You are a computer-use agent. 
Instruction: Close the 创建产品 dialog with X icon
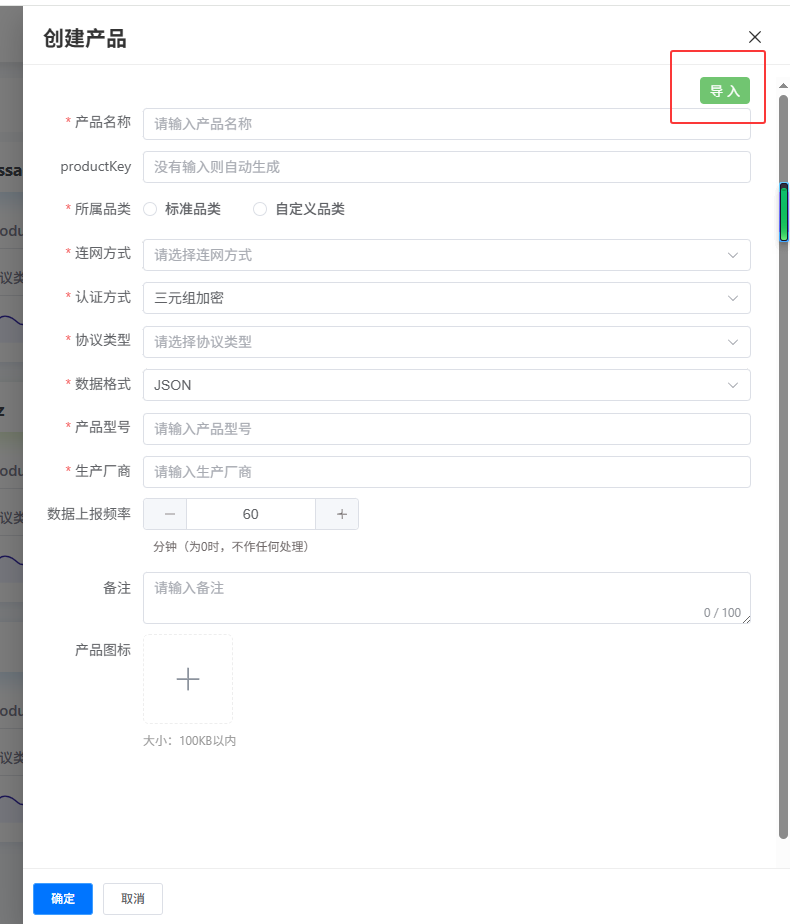[755, 37]
